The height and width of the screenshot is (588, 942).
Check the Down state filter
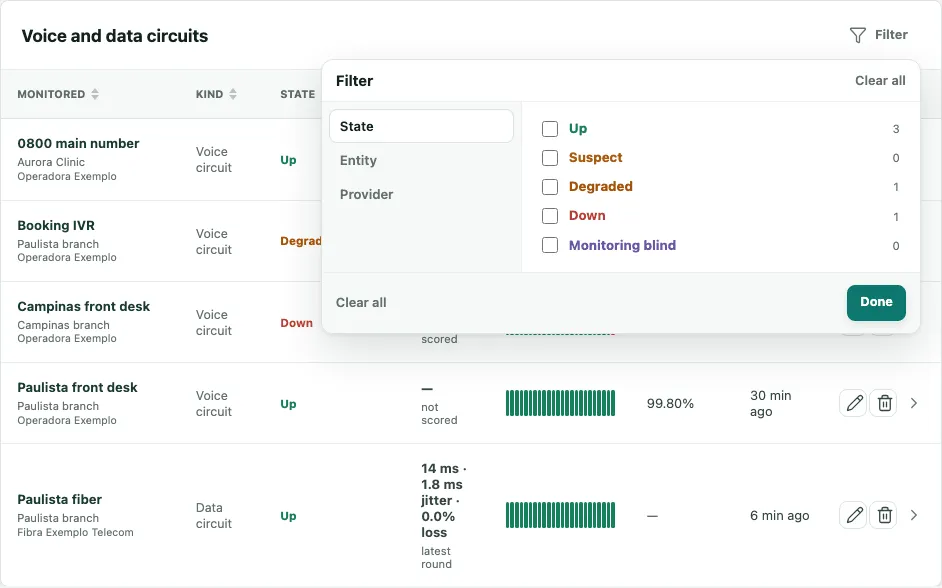[x=550, y=216]
